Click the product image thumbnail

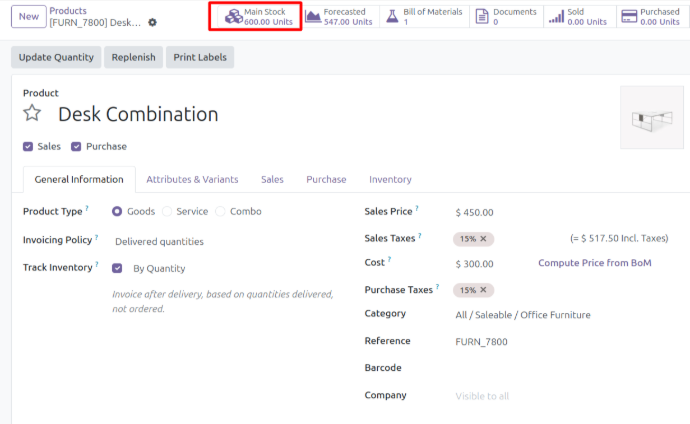(651, 119)
